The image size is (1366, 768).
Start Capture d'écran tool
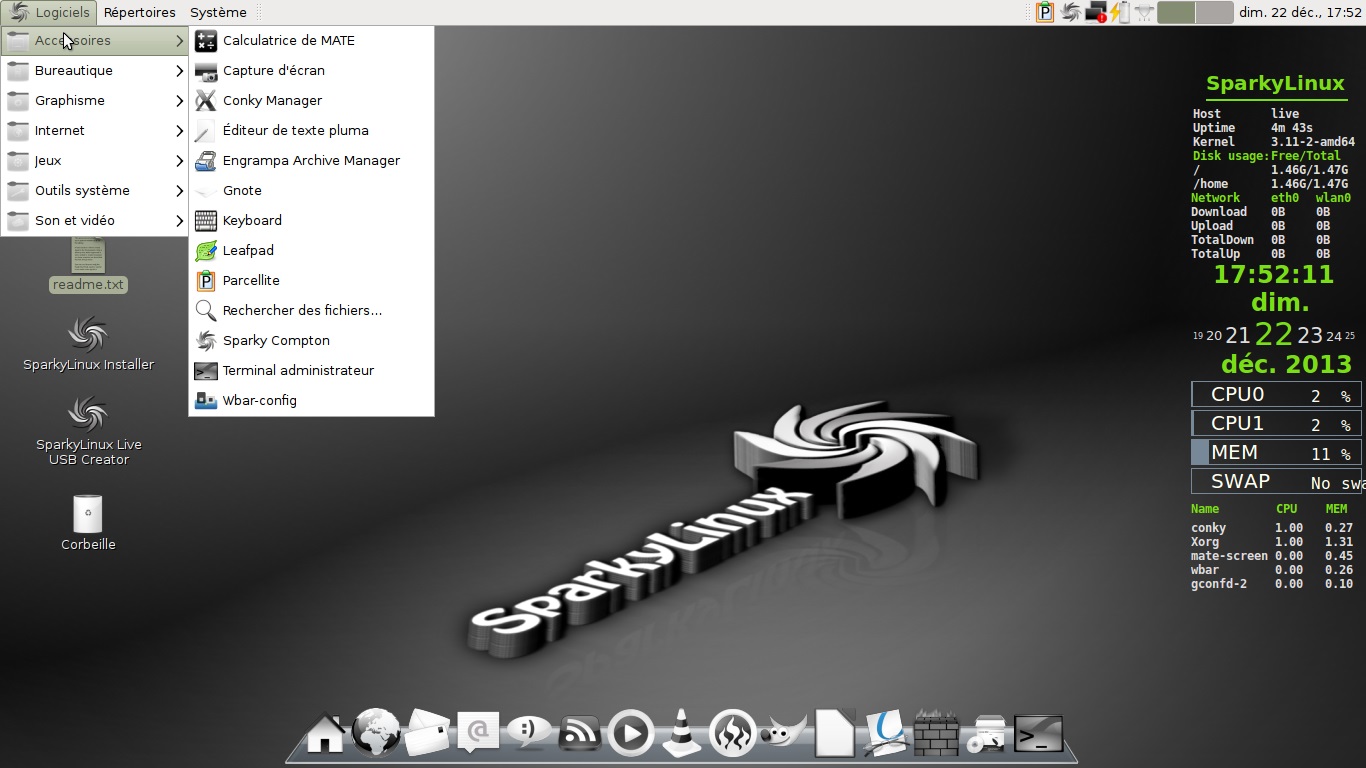(311, 71)
